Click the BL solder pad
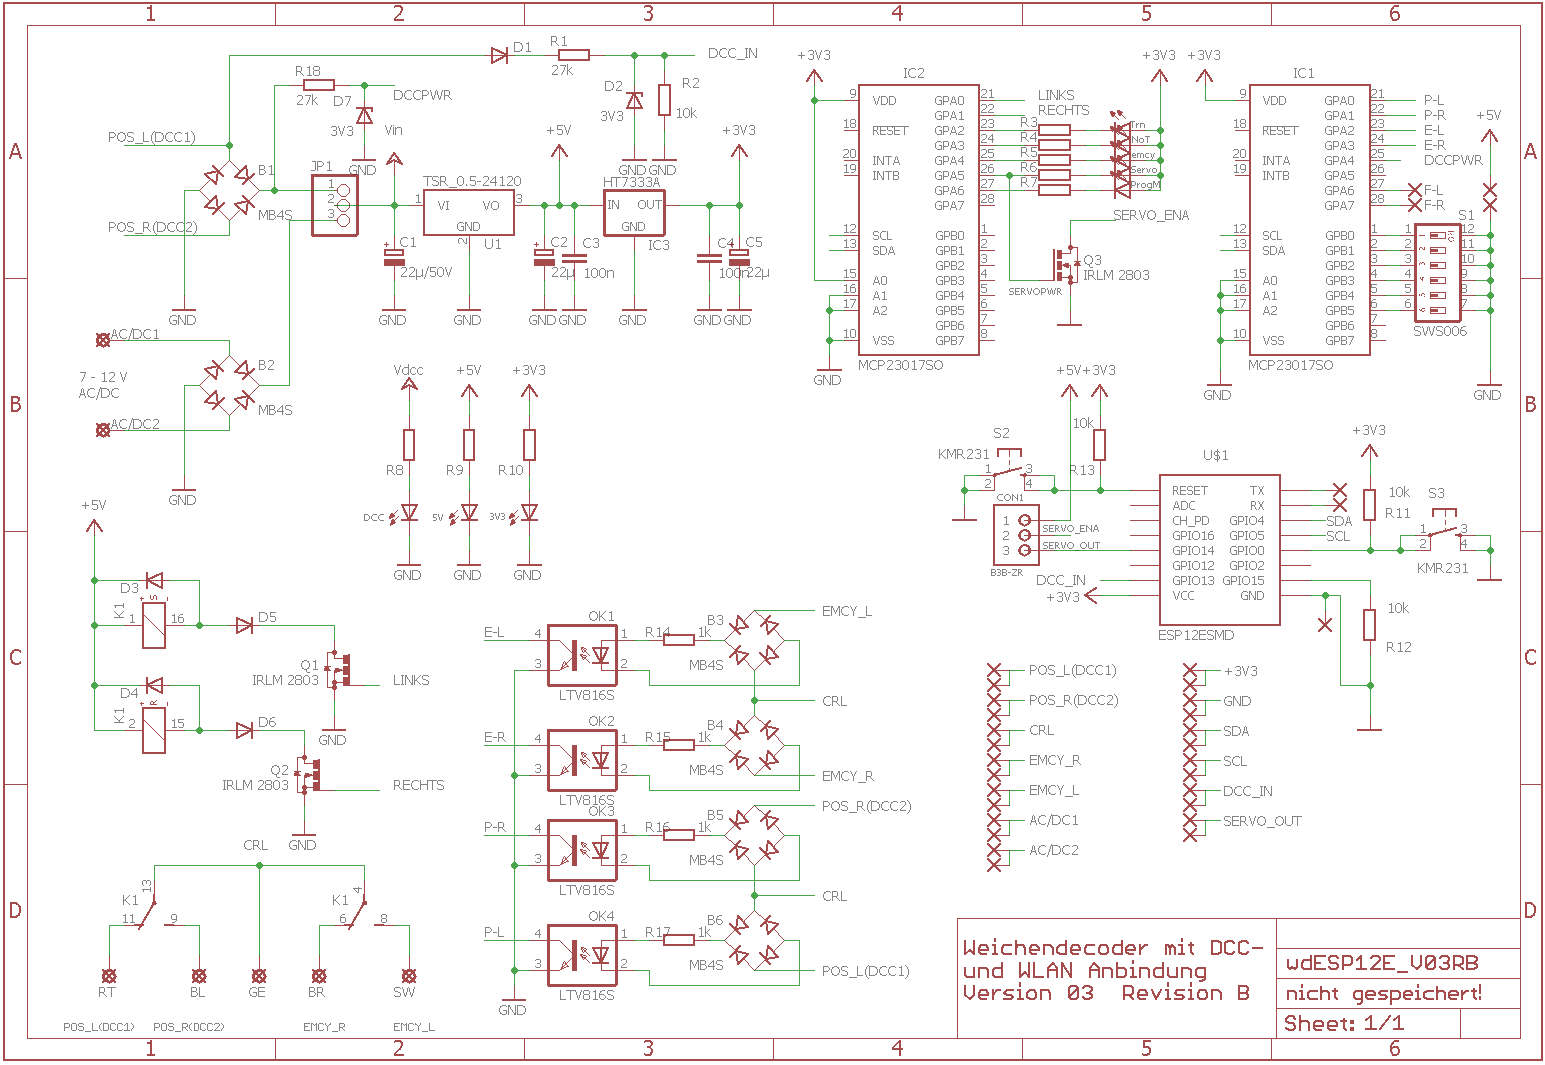The width and height of the screenshot is (1545, 1065). (x=198, y=975)
